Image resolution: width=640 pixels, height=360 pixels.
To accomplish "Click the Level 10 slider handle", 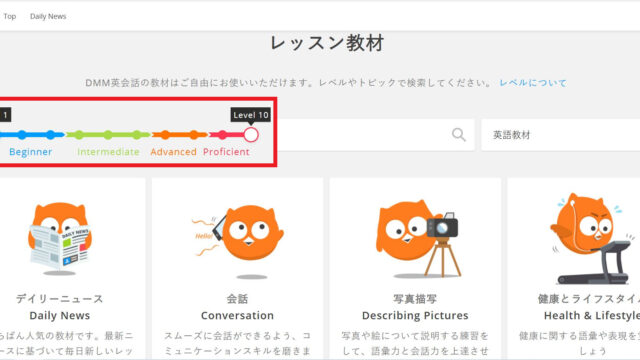I will (x=251, y=135).
